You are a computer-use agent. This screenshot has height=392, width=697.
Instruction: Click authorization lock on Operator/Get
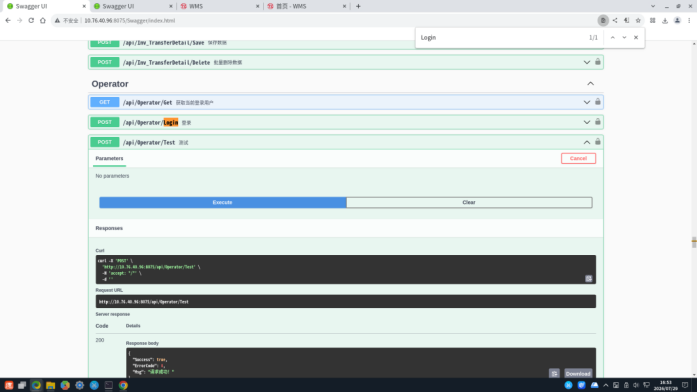(598, 102)
